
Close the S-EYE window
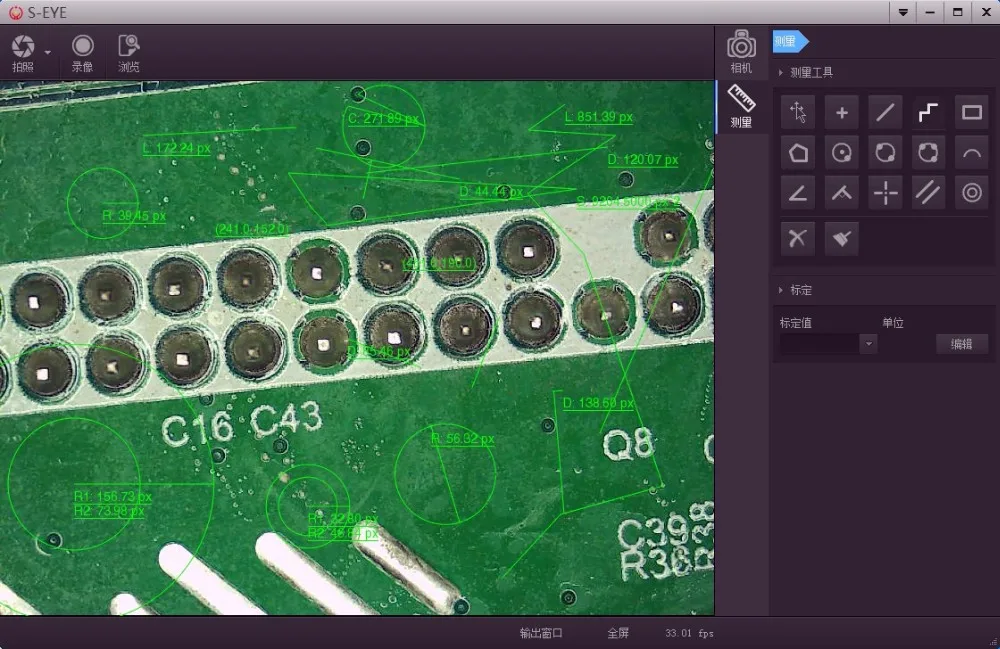986,12
